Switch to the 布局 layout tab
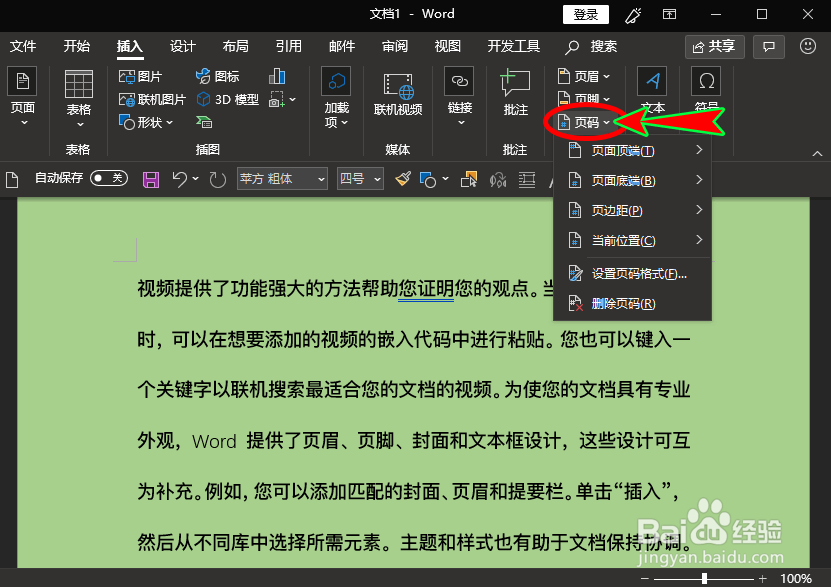Screen dimensions: 831x587 point(236,47)
